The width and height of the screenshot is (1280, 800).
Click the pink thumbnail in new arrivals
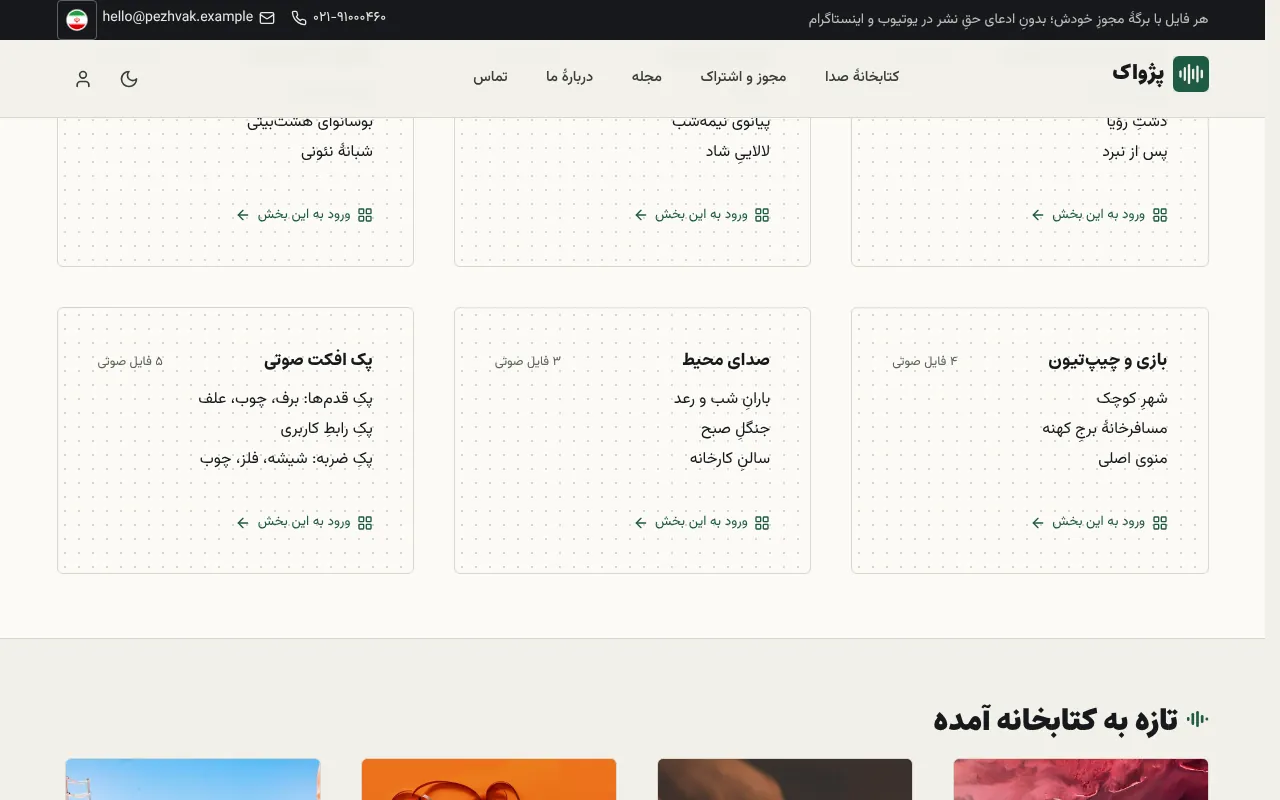(1081, 779)
